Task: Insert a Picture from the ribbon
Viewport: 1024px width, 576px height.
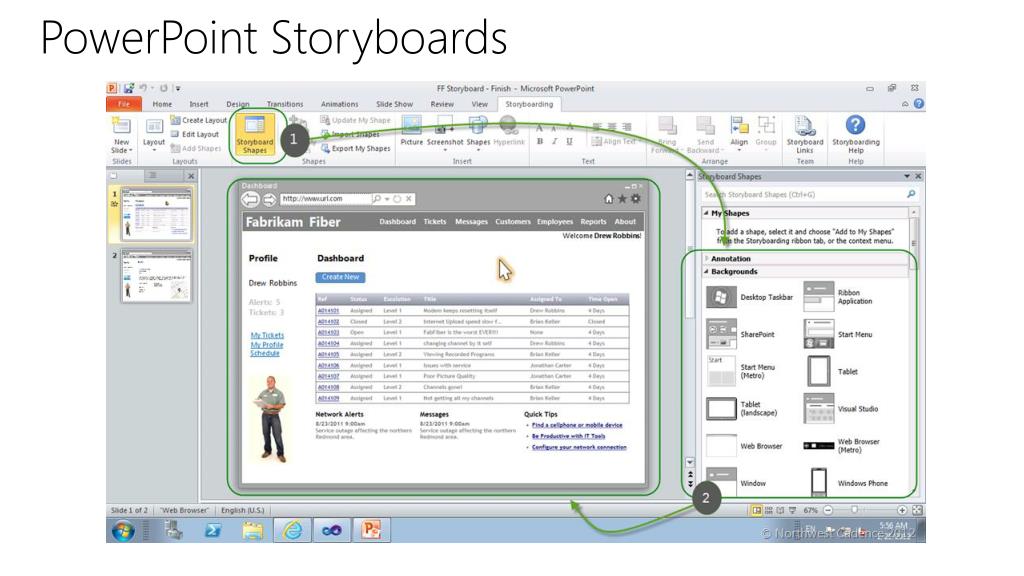Action: tap(411, 131)
